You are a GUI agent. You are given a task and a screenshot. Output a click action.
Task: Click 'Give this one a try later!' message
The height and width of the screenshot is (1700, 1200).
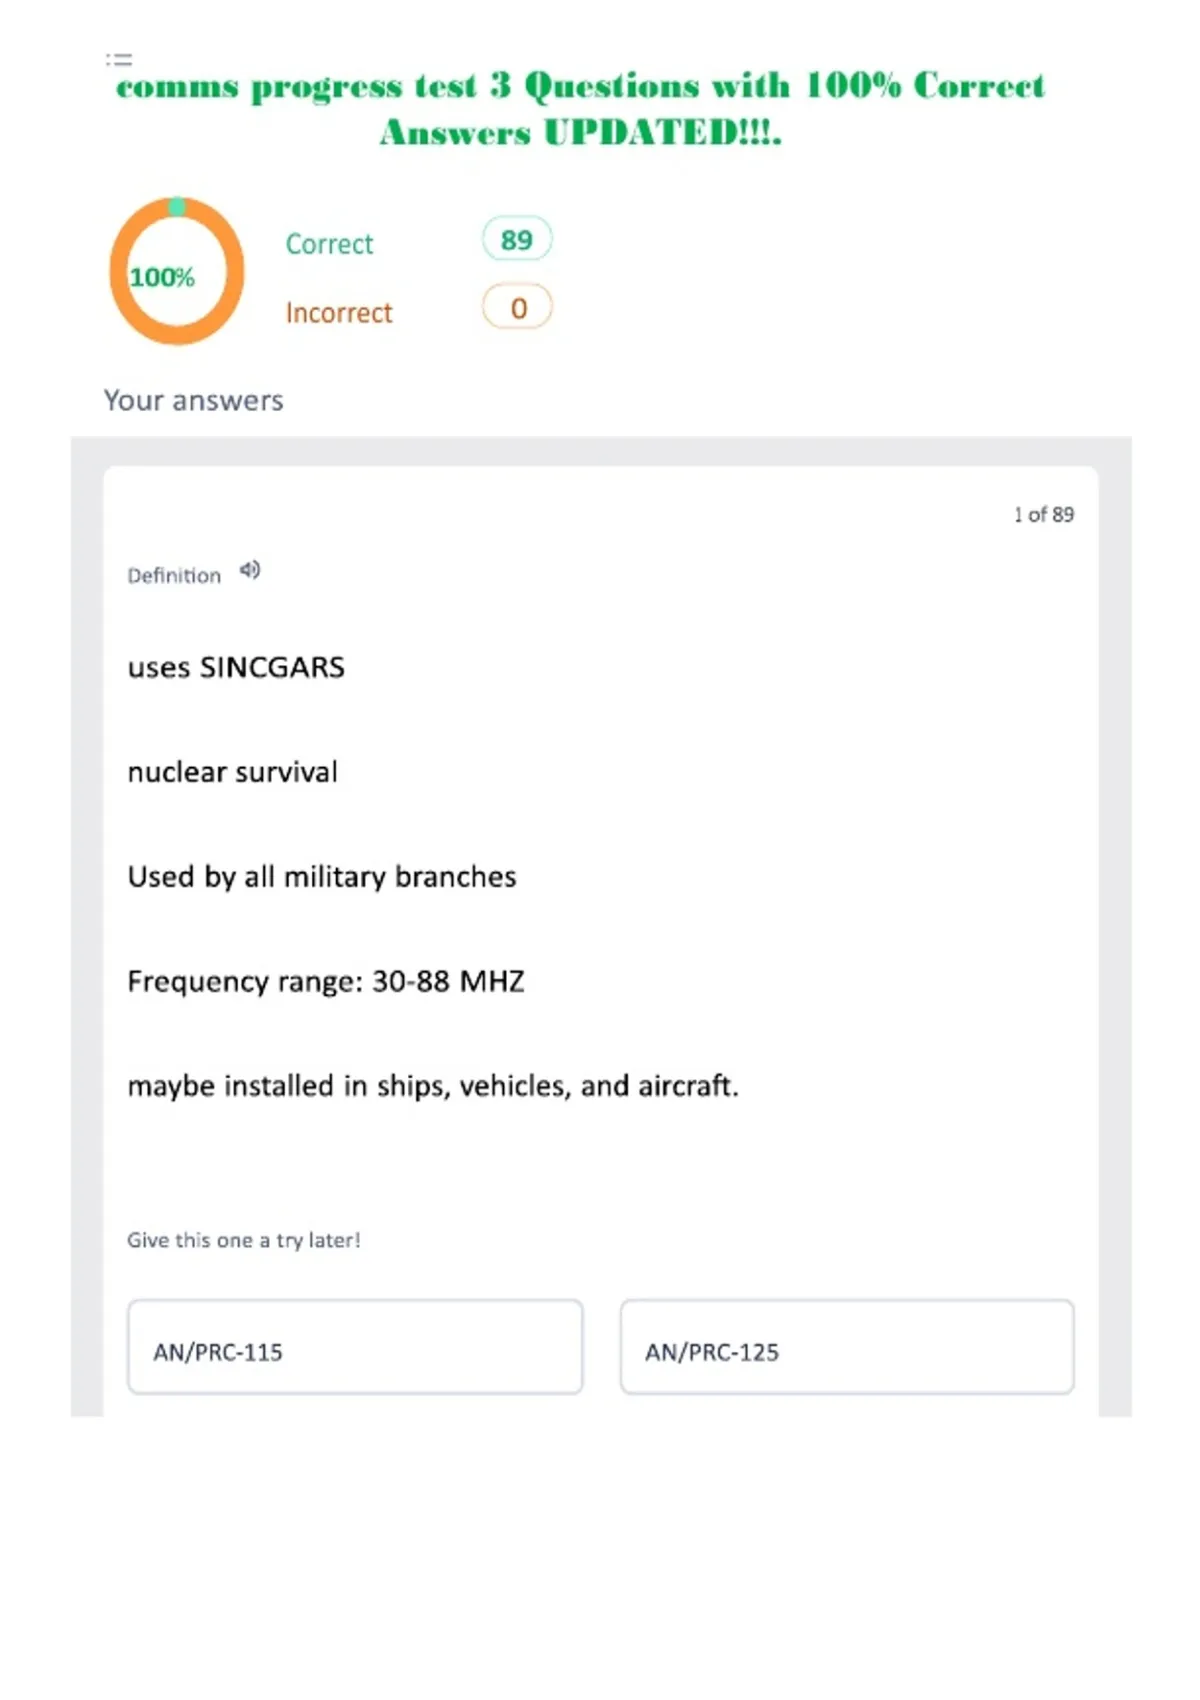pyautogui.click(x=244, y=1240)
